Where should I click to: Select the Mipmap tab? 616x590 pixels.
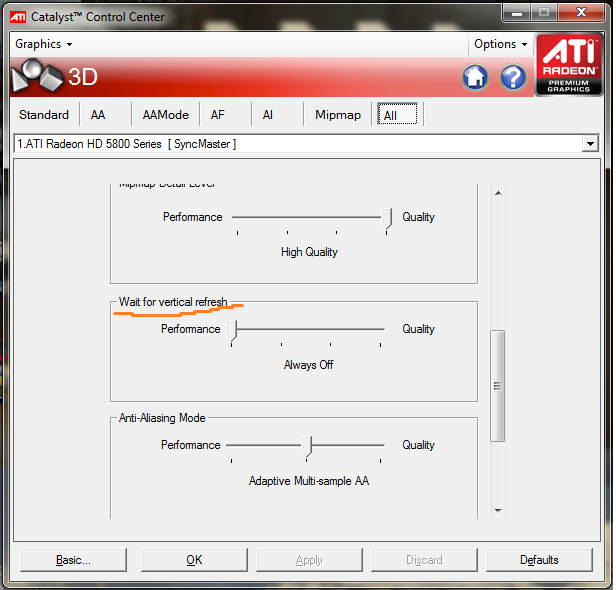coord(338,115)
